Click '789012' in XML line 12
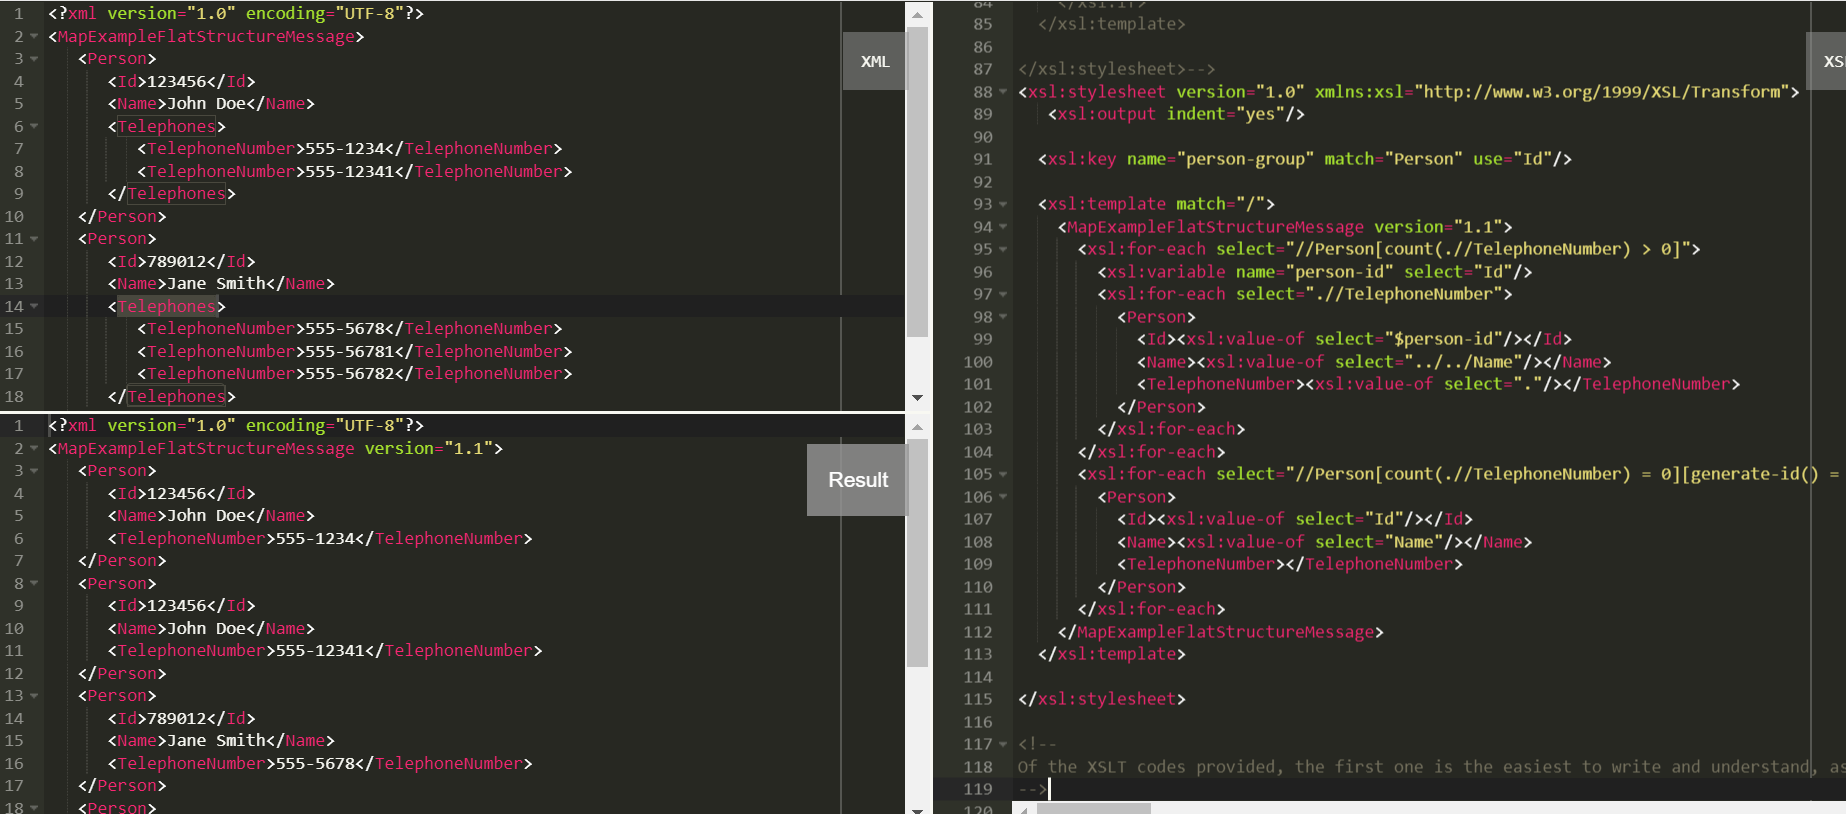Screen dimensions: 1846x814 click(176, 262)
